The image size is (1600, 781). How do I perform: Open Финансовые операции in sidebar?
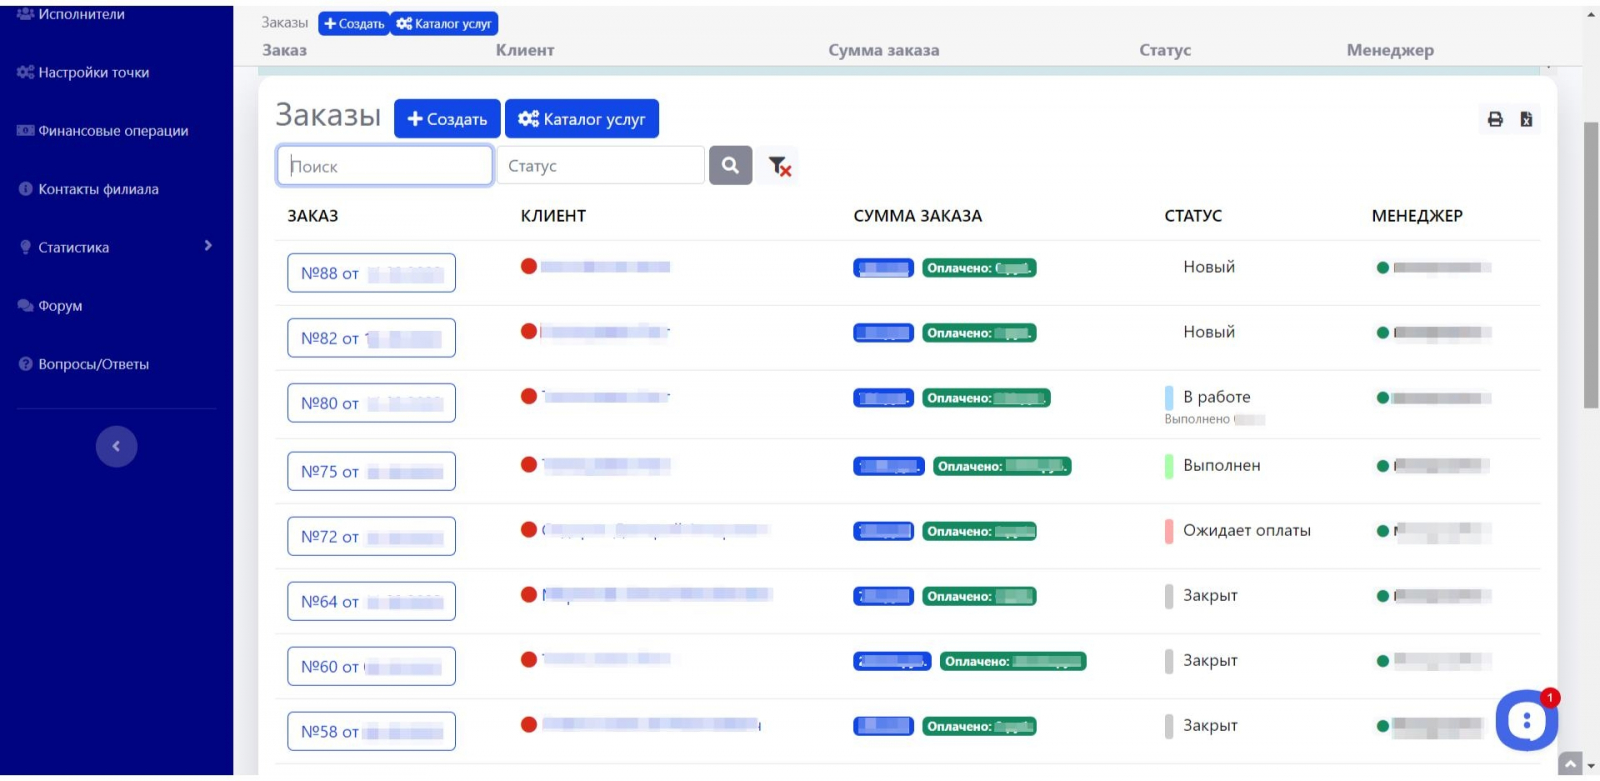pyautogui.click(x=112, y=131)
